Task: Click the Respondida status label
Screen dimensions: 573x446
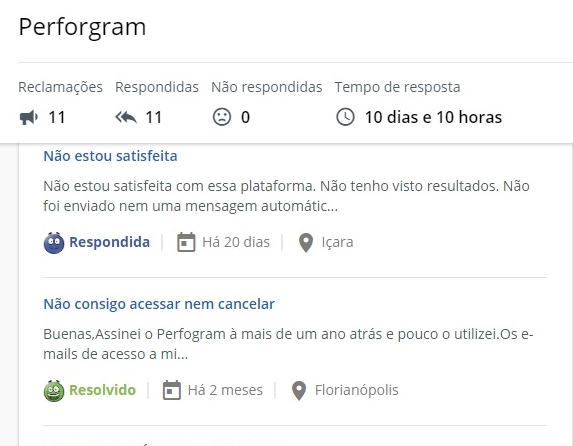Action: point(110,242)
